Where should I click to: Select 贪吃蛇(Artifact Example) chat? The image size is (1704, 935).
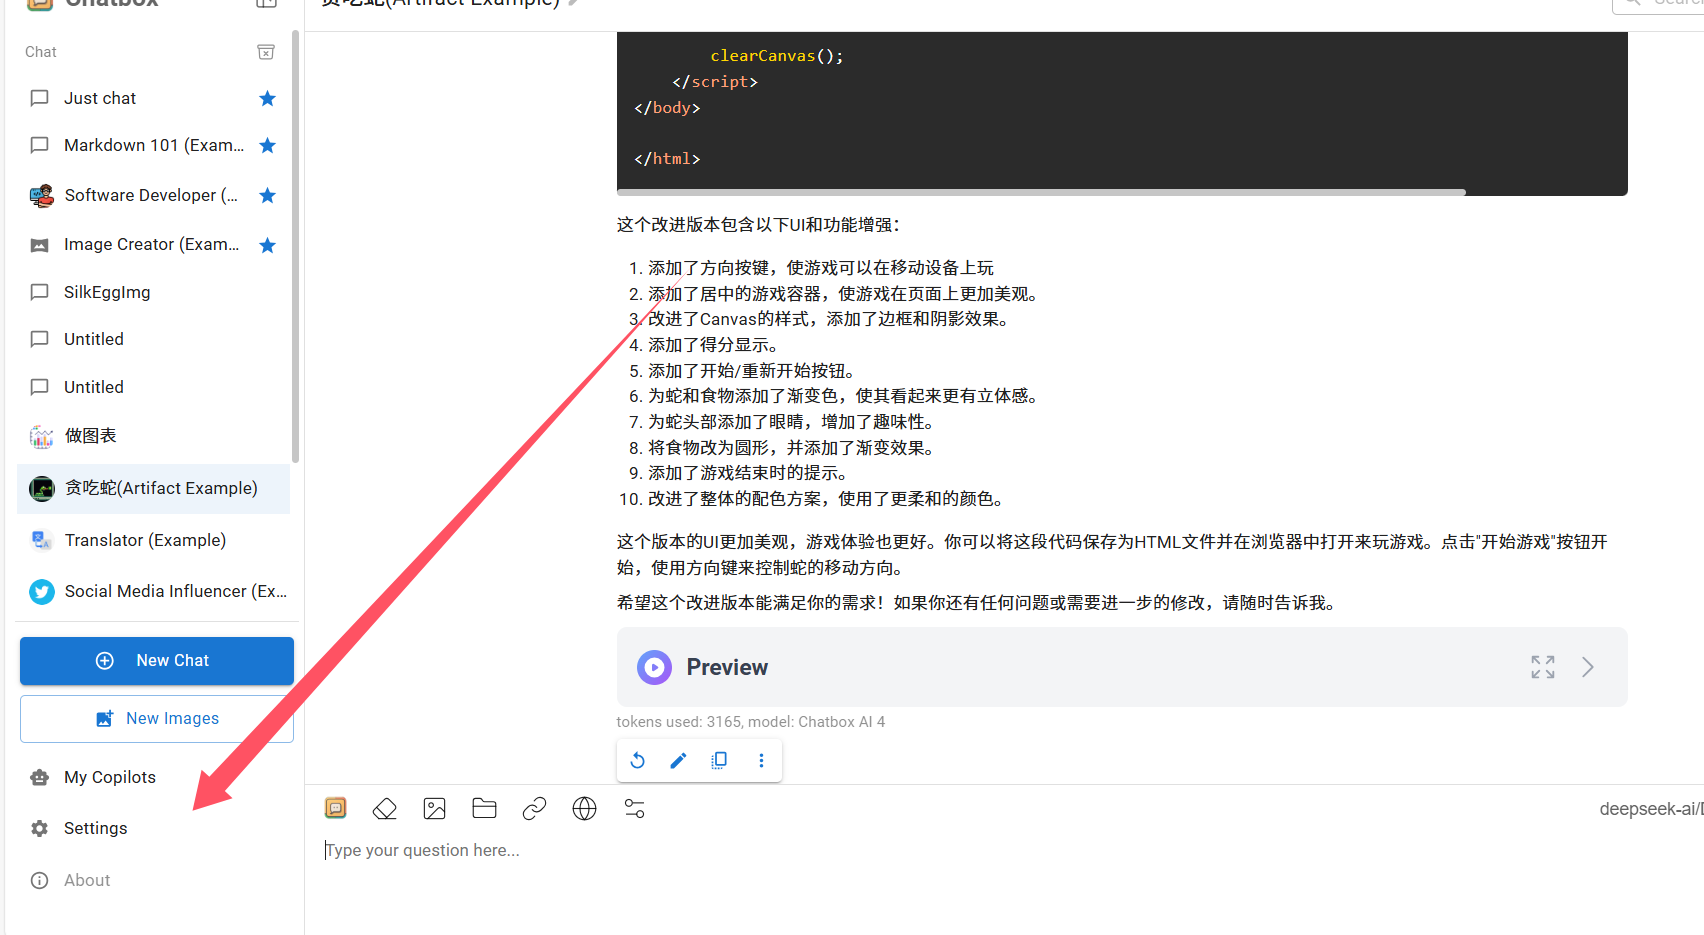point(153,488)
